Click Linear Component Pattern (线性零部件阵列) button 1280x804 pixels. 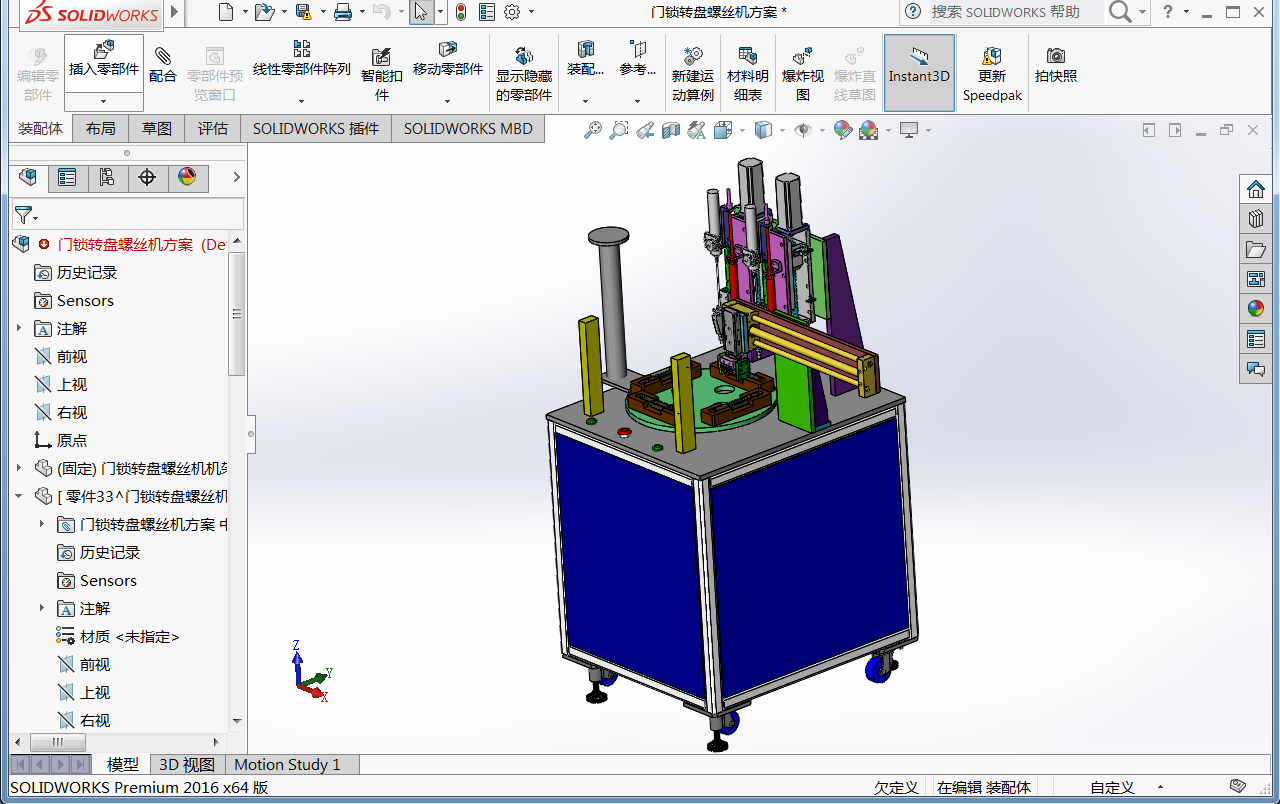301,50
